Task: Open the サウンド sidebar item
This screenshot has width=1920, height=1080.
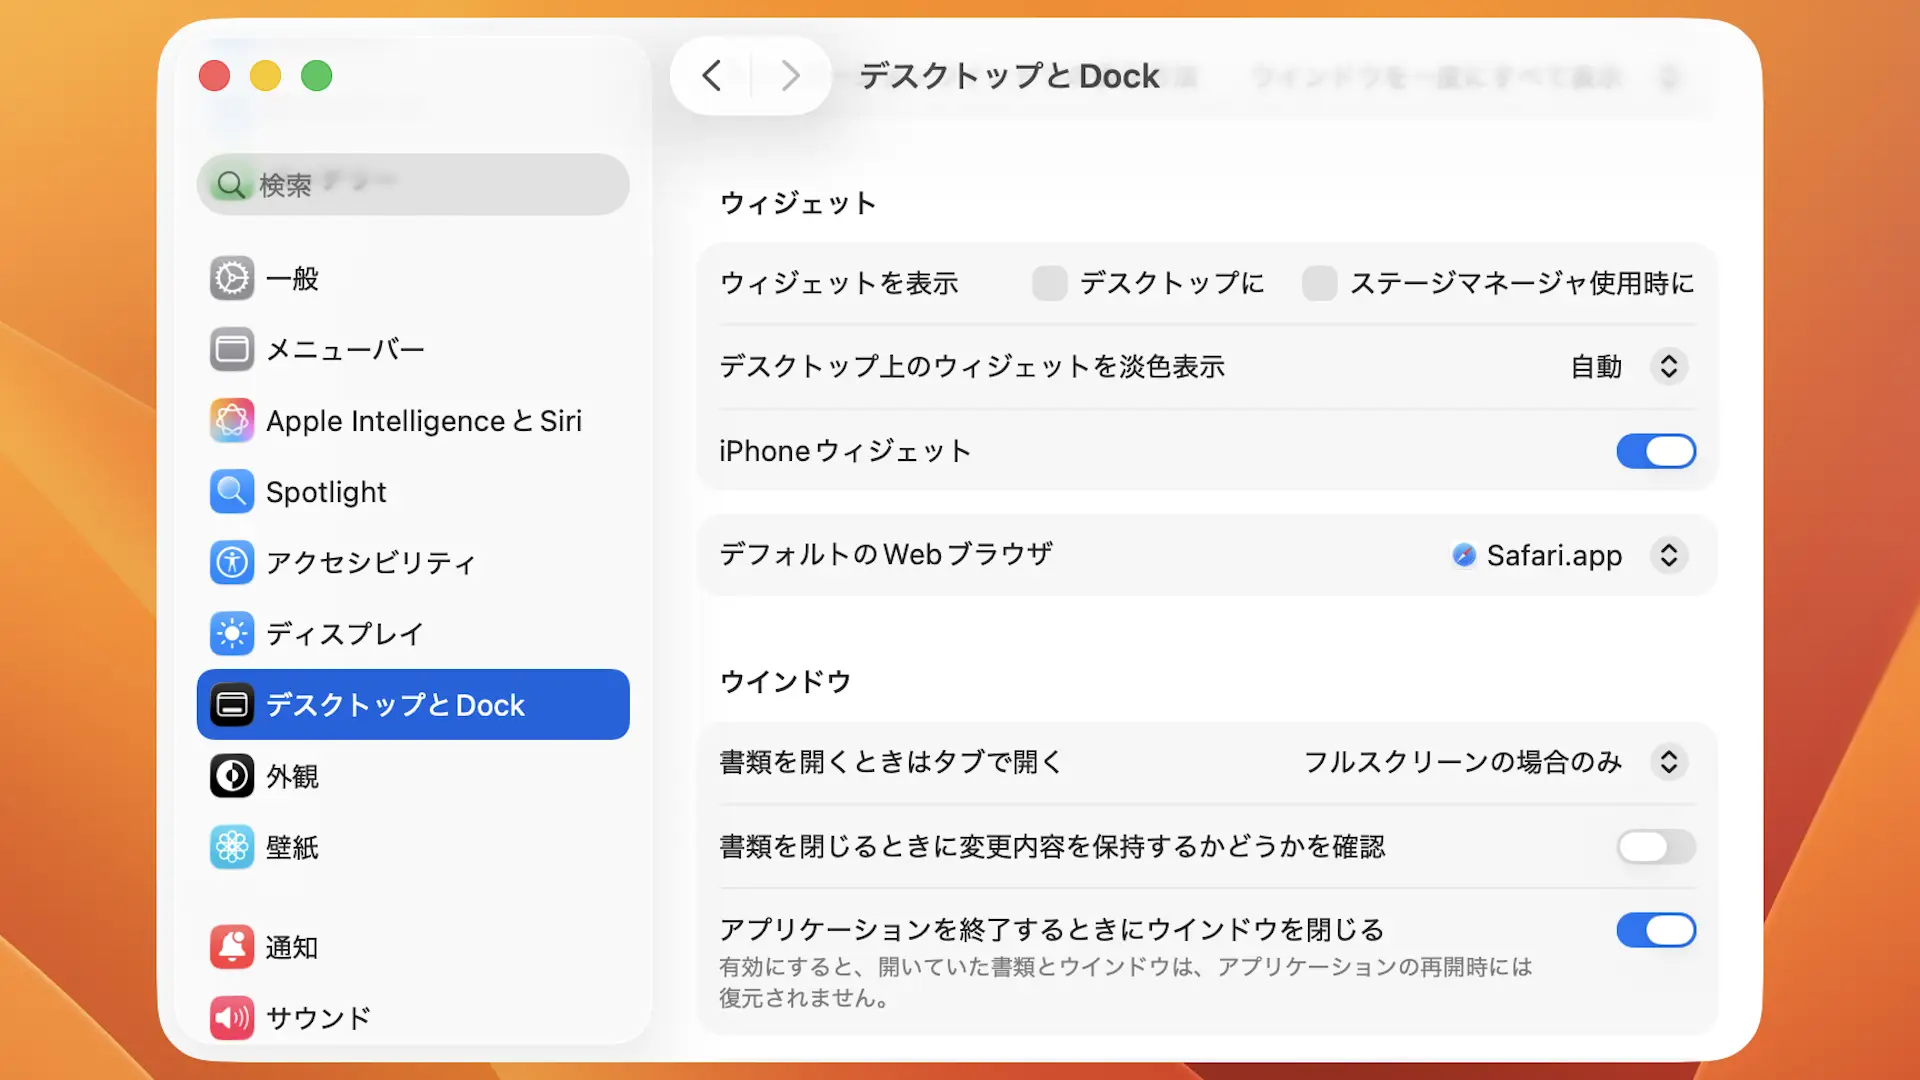Action: coord(318,1017)
